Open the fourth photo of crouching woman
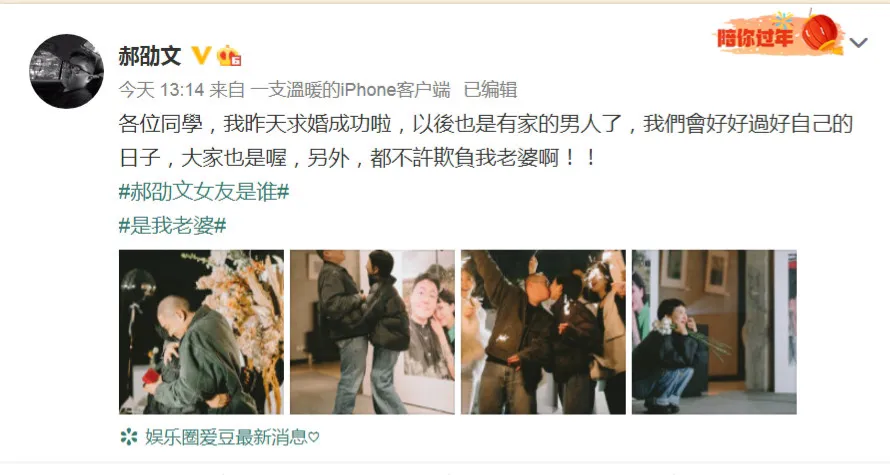890x475 pixels. pyautogui.click(x=714, y=332)
